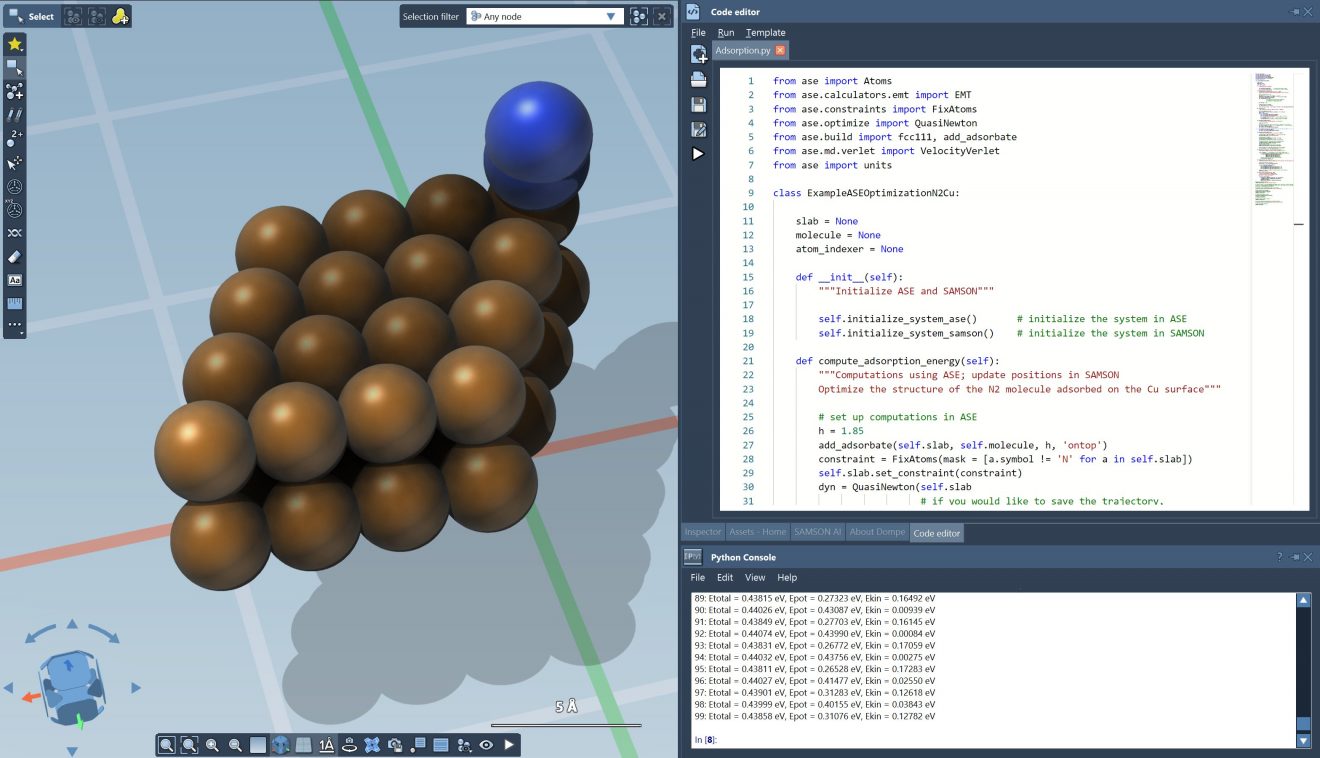Toggle the eye visibility icon in bottom toolbar
Viewport: 1320px width, 758px height.
(x=486, y=745)
